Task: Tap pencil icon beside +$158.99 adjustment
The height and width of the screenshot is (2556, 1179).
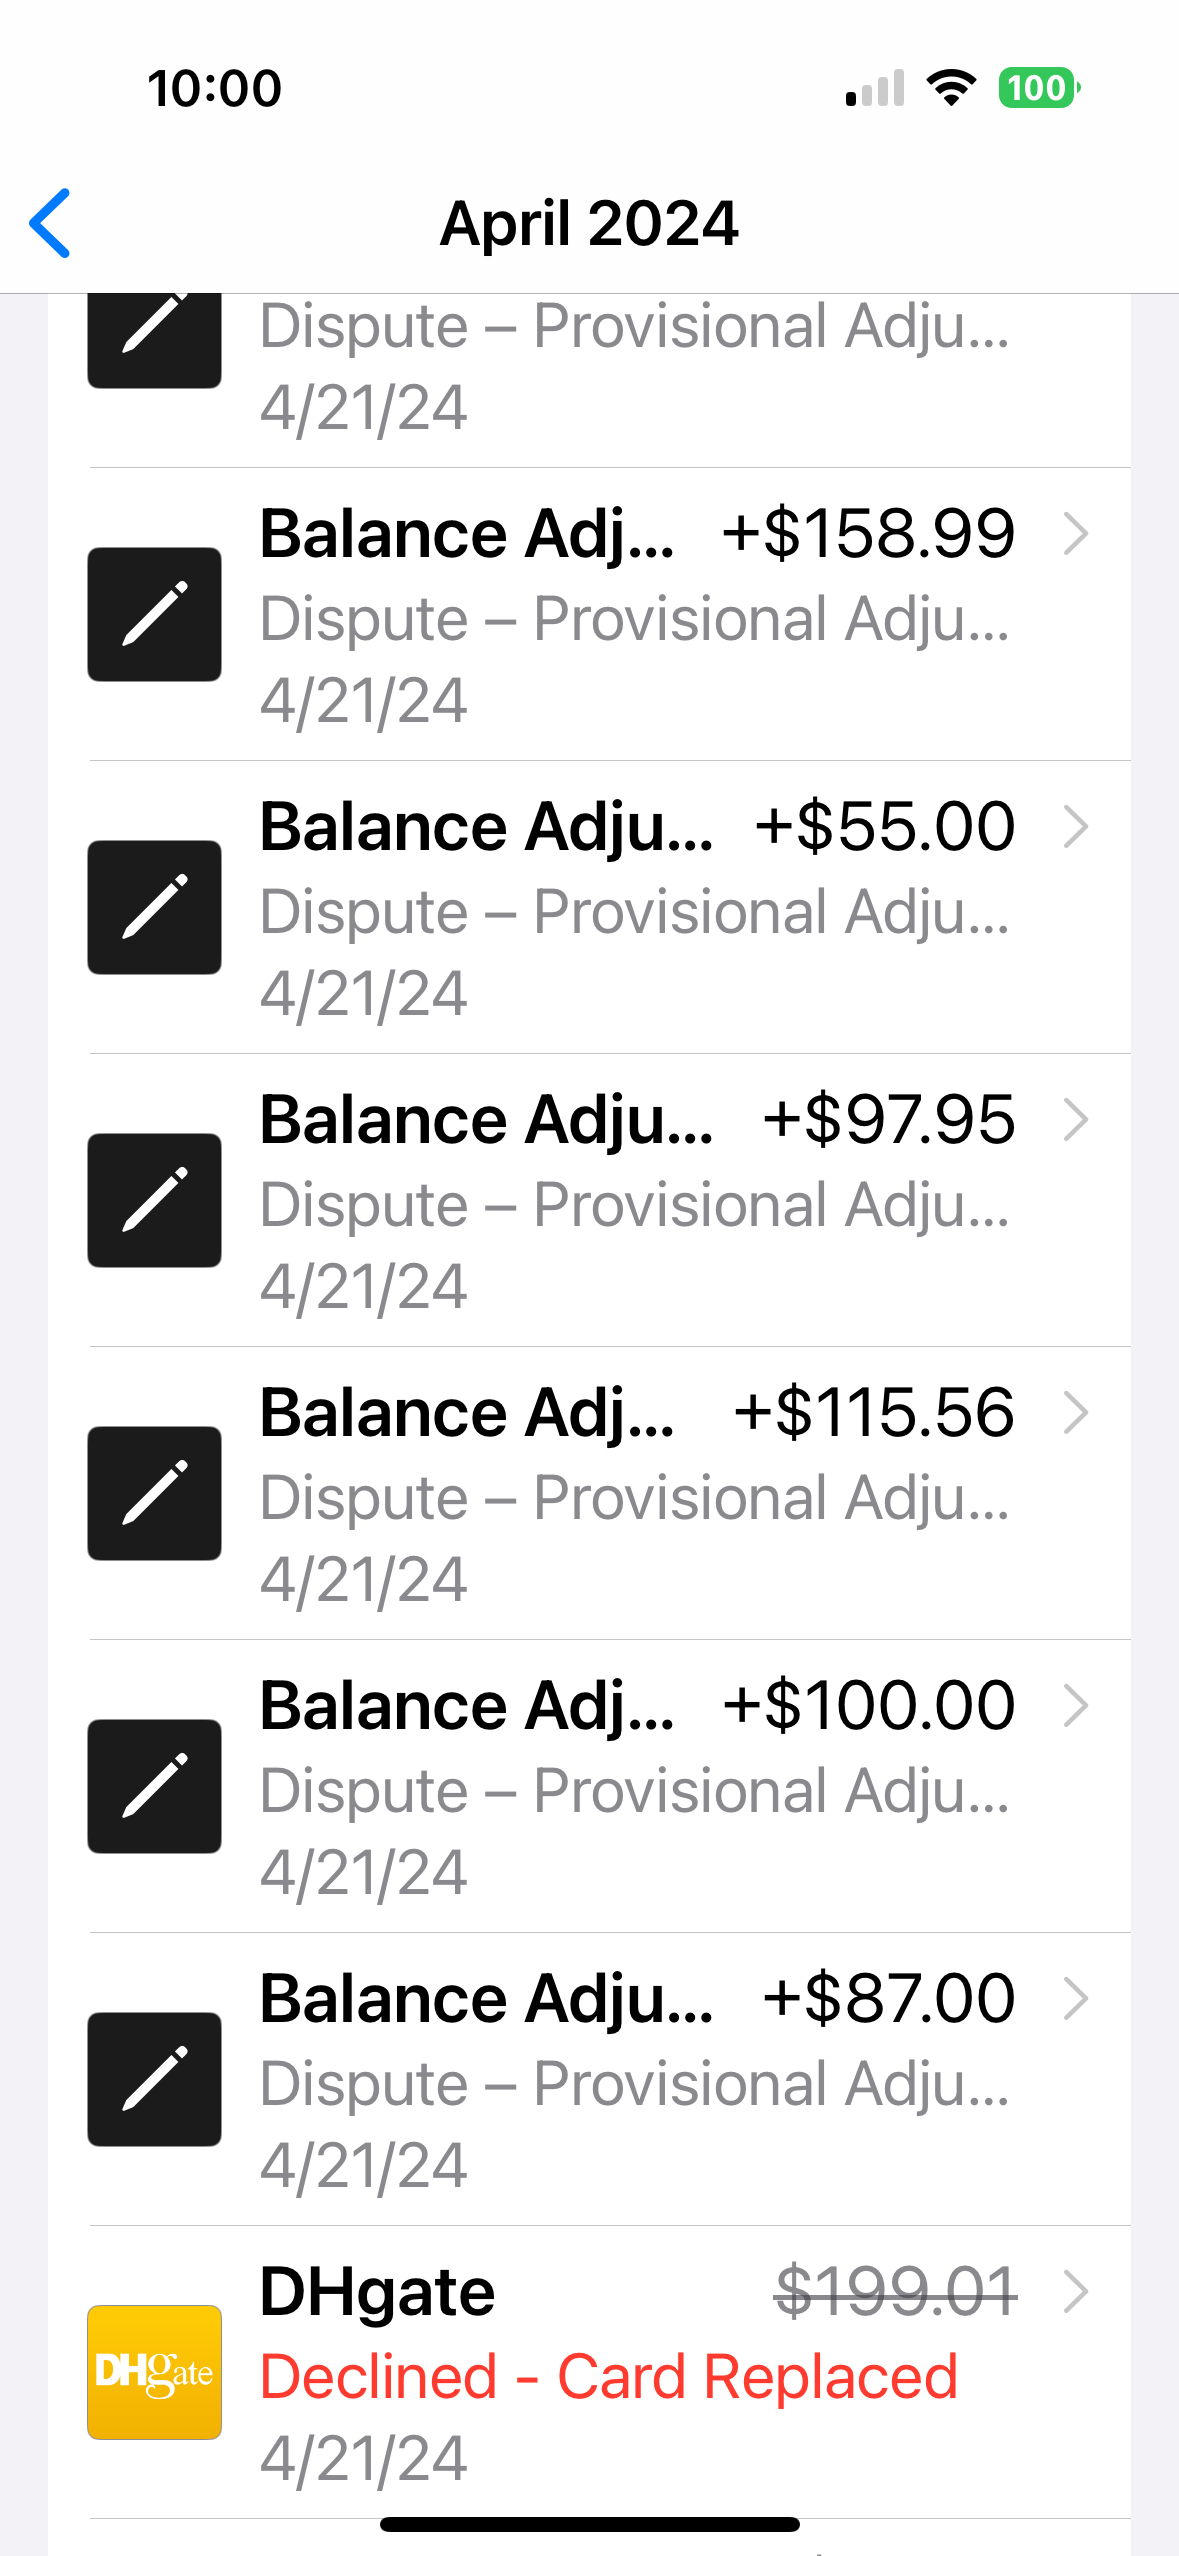Action: 154,614
